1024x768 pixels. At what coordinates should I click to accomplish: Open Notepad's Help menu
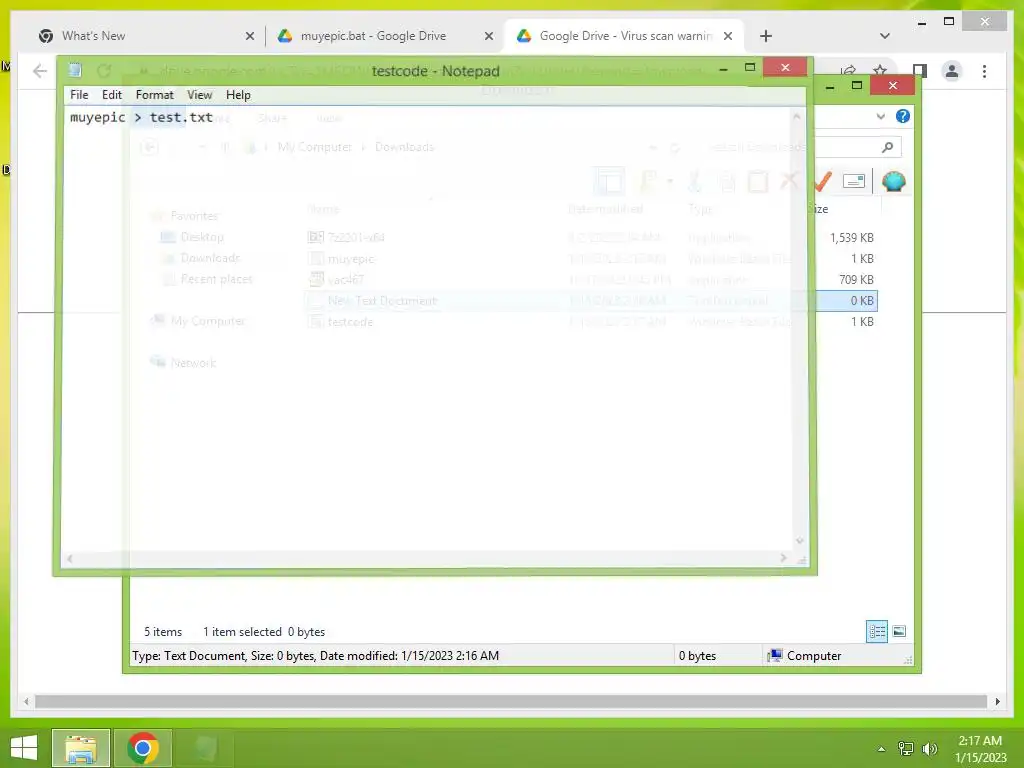(x=238, y=95)
